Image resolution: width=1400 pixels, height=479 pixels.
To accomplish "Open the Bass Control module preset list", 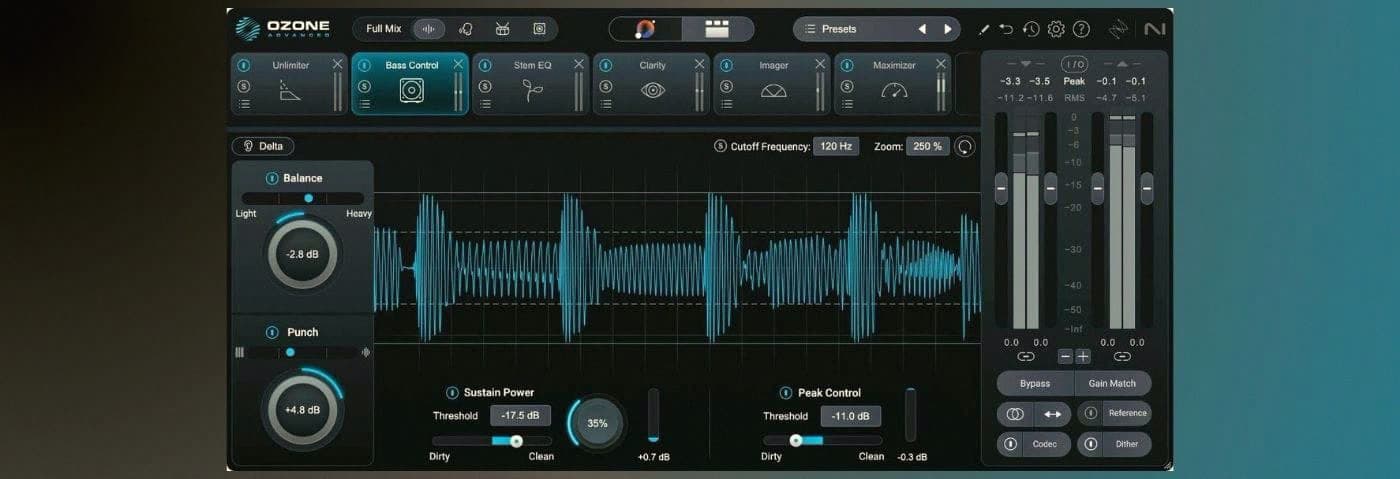I will 364,103.
